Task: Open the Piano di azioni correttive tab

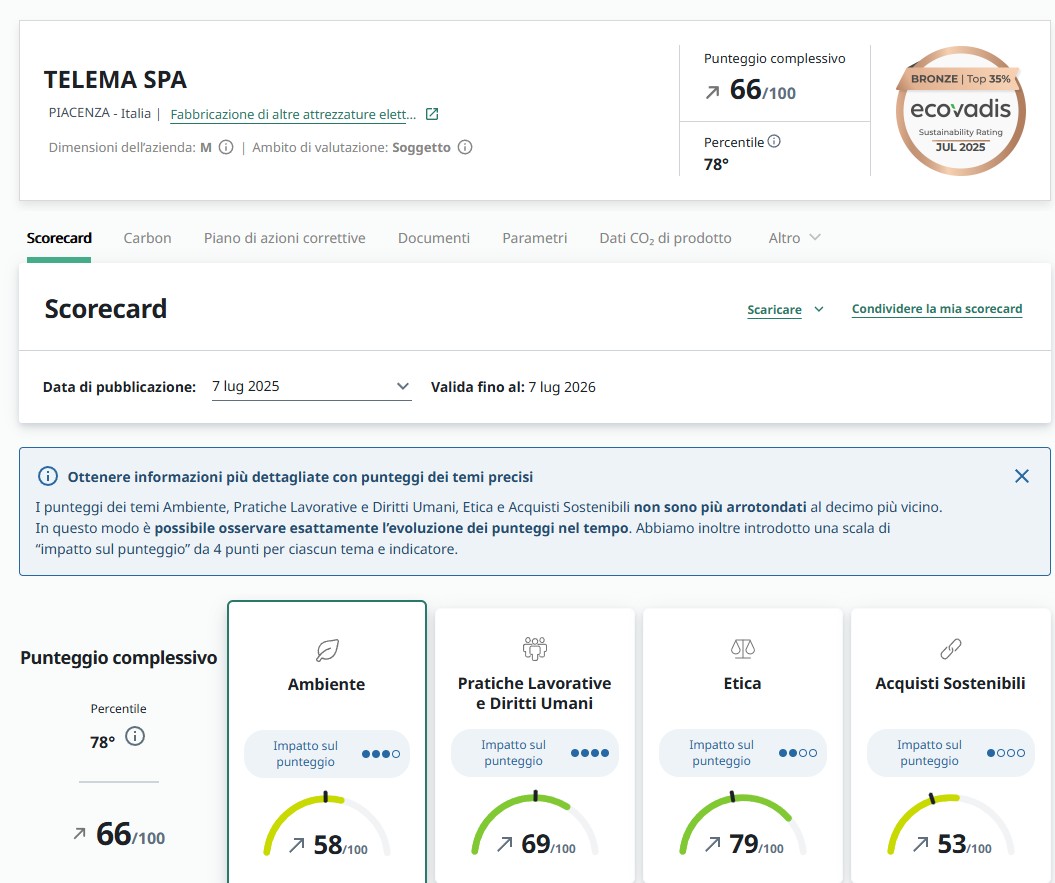Action: pos(284,238)
